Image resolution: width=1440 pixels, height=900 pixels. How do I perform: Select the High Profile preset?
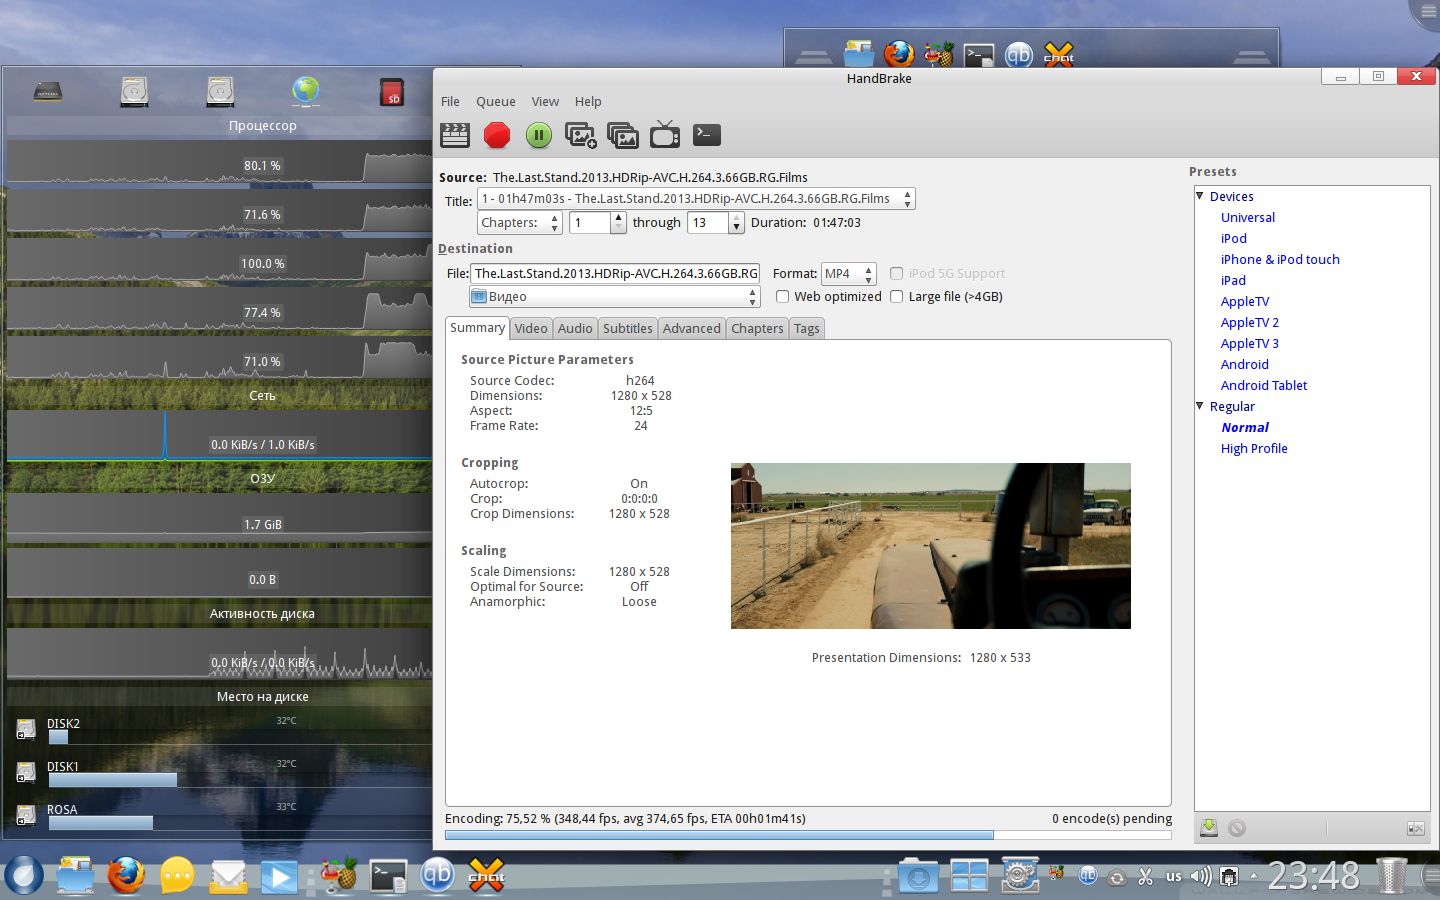point(1254,449)
